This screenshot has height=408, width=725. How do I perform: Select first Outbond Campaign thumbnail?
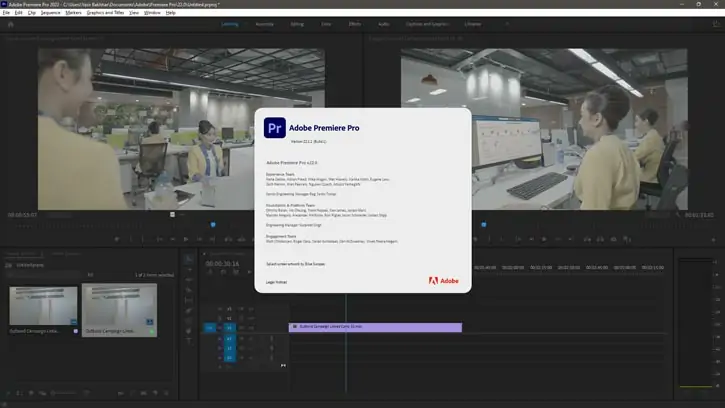coord(43,306)
